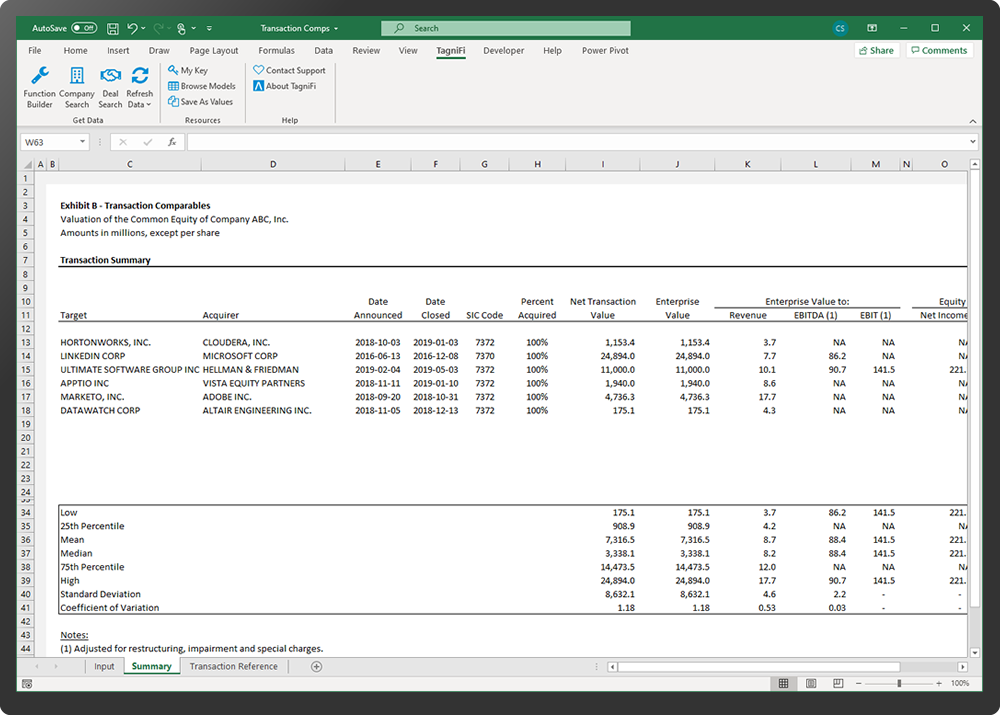Undo the last action

(x=132, y=28)
